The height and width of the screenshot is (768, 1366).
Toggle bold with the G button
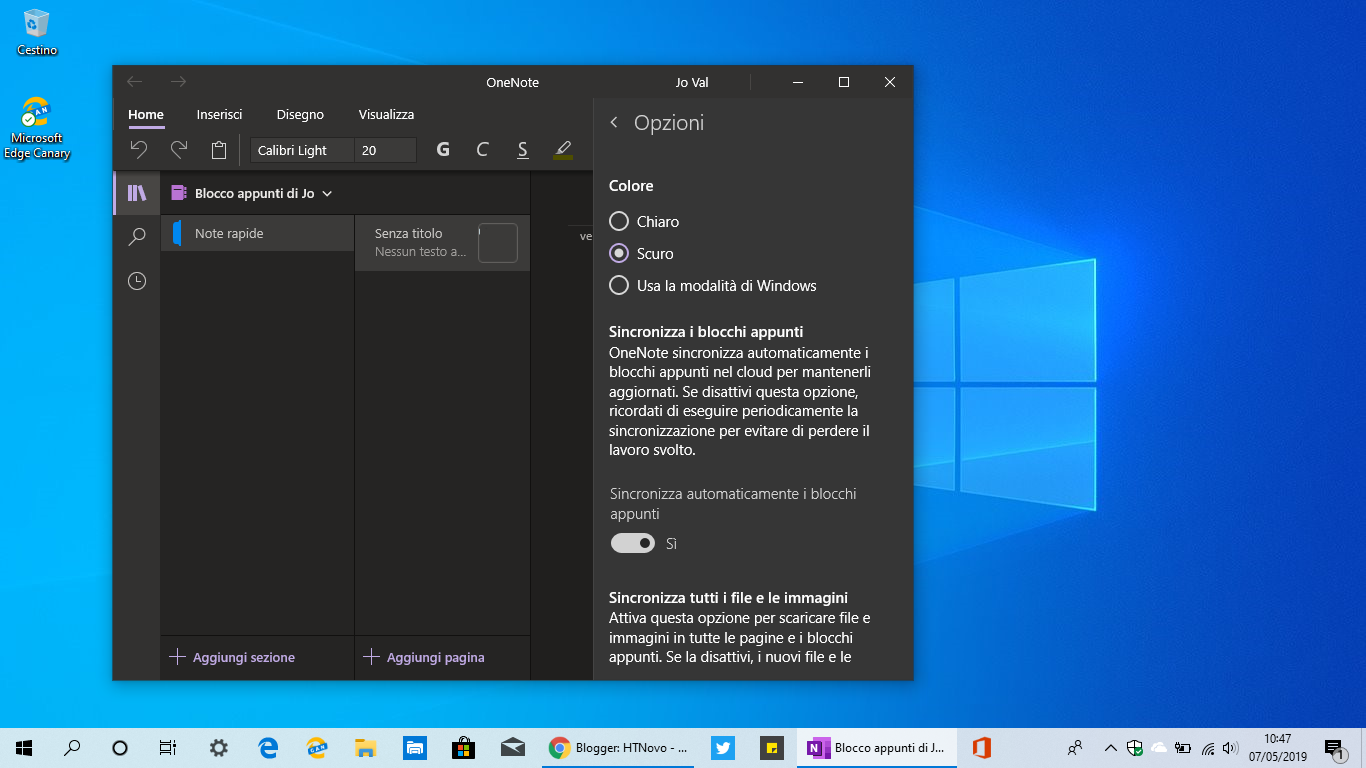coord(443,150)
